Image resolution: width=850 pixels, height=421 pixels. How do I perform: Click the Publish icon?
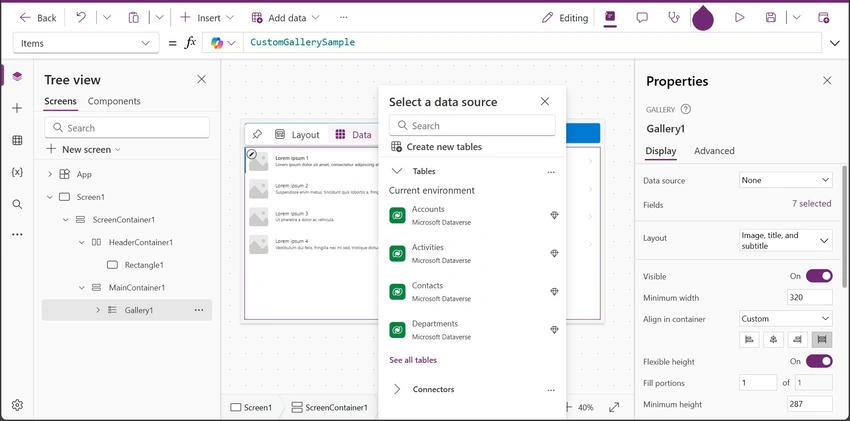point(823,18)
